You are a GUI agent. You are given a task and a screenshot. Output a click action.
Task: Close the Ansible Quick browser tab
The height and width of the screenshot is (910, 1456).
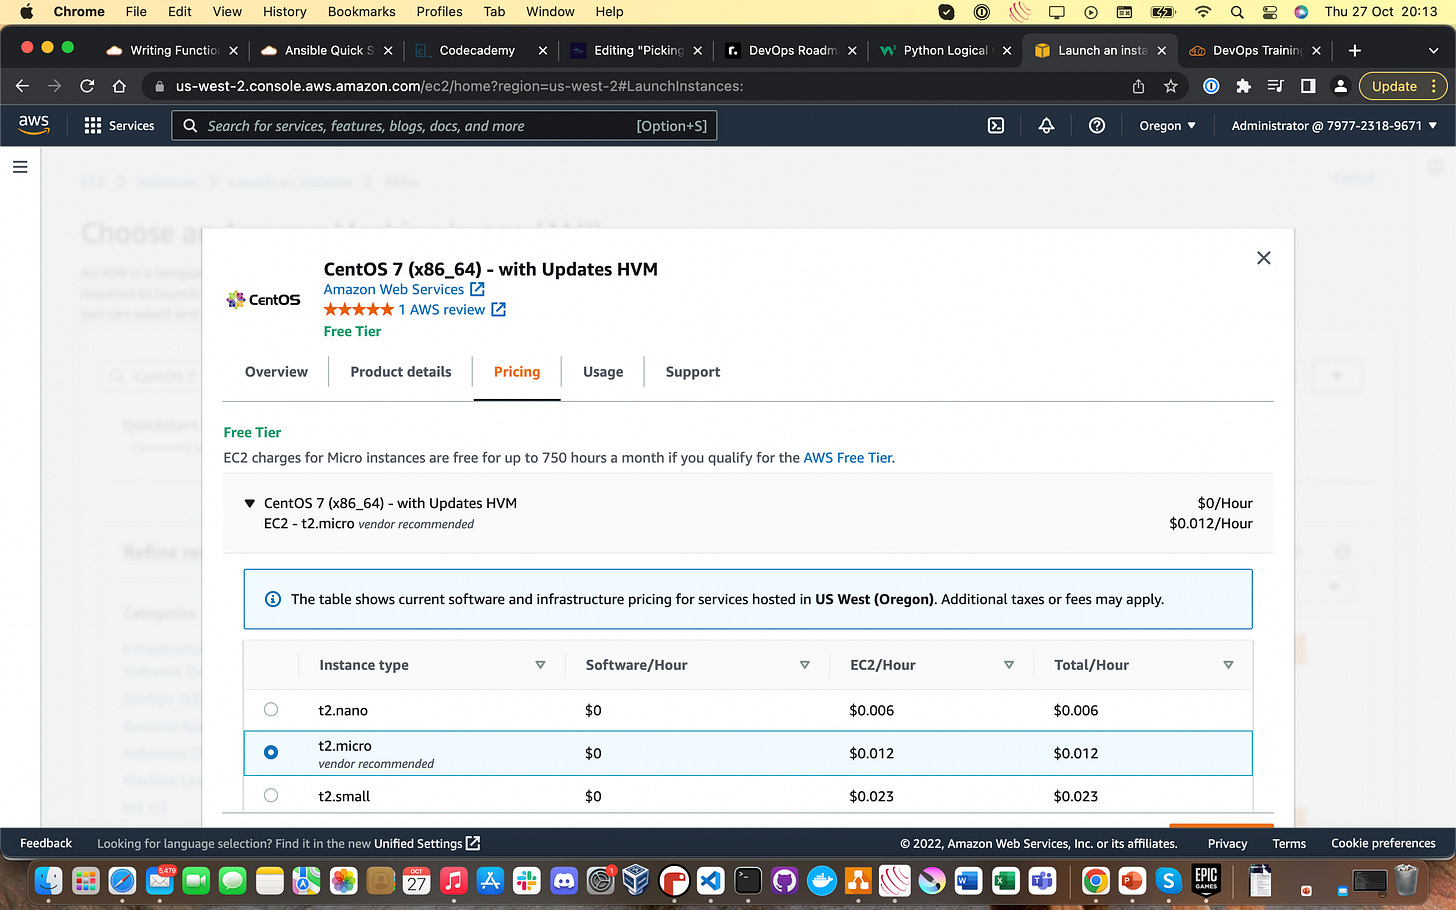pyautogui.click(x=388, y=50)
